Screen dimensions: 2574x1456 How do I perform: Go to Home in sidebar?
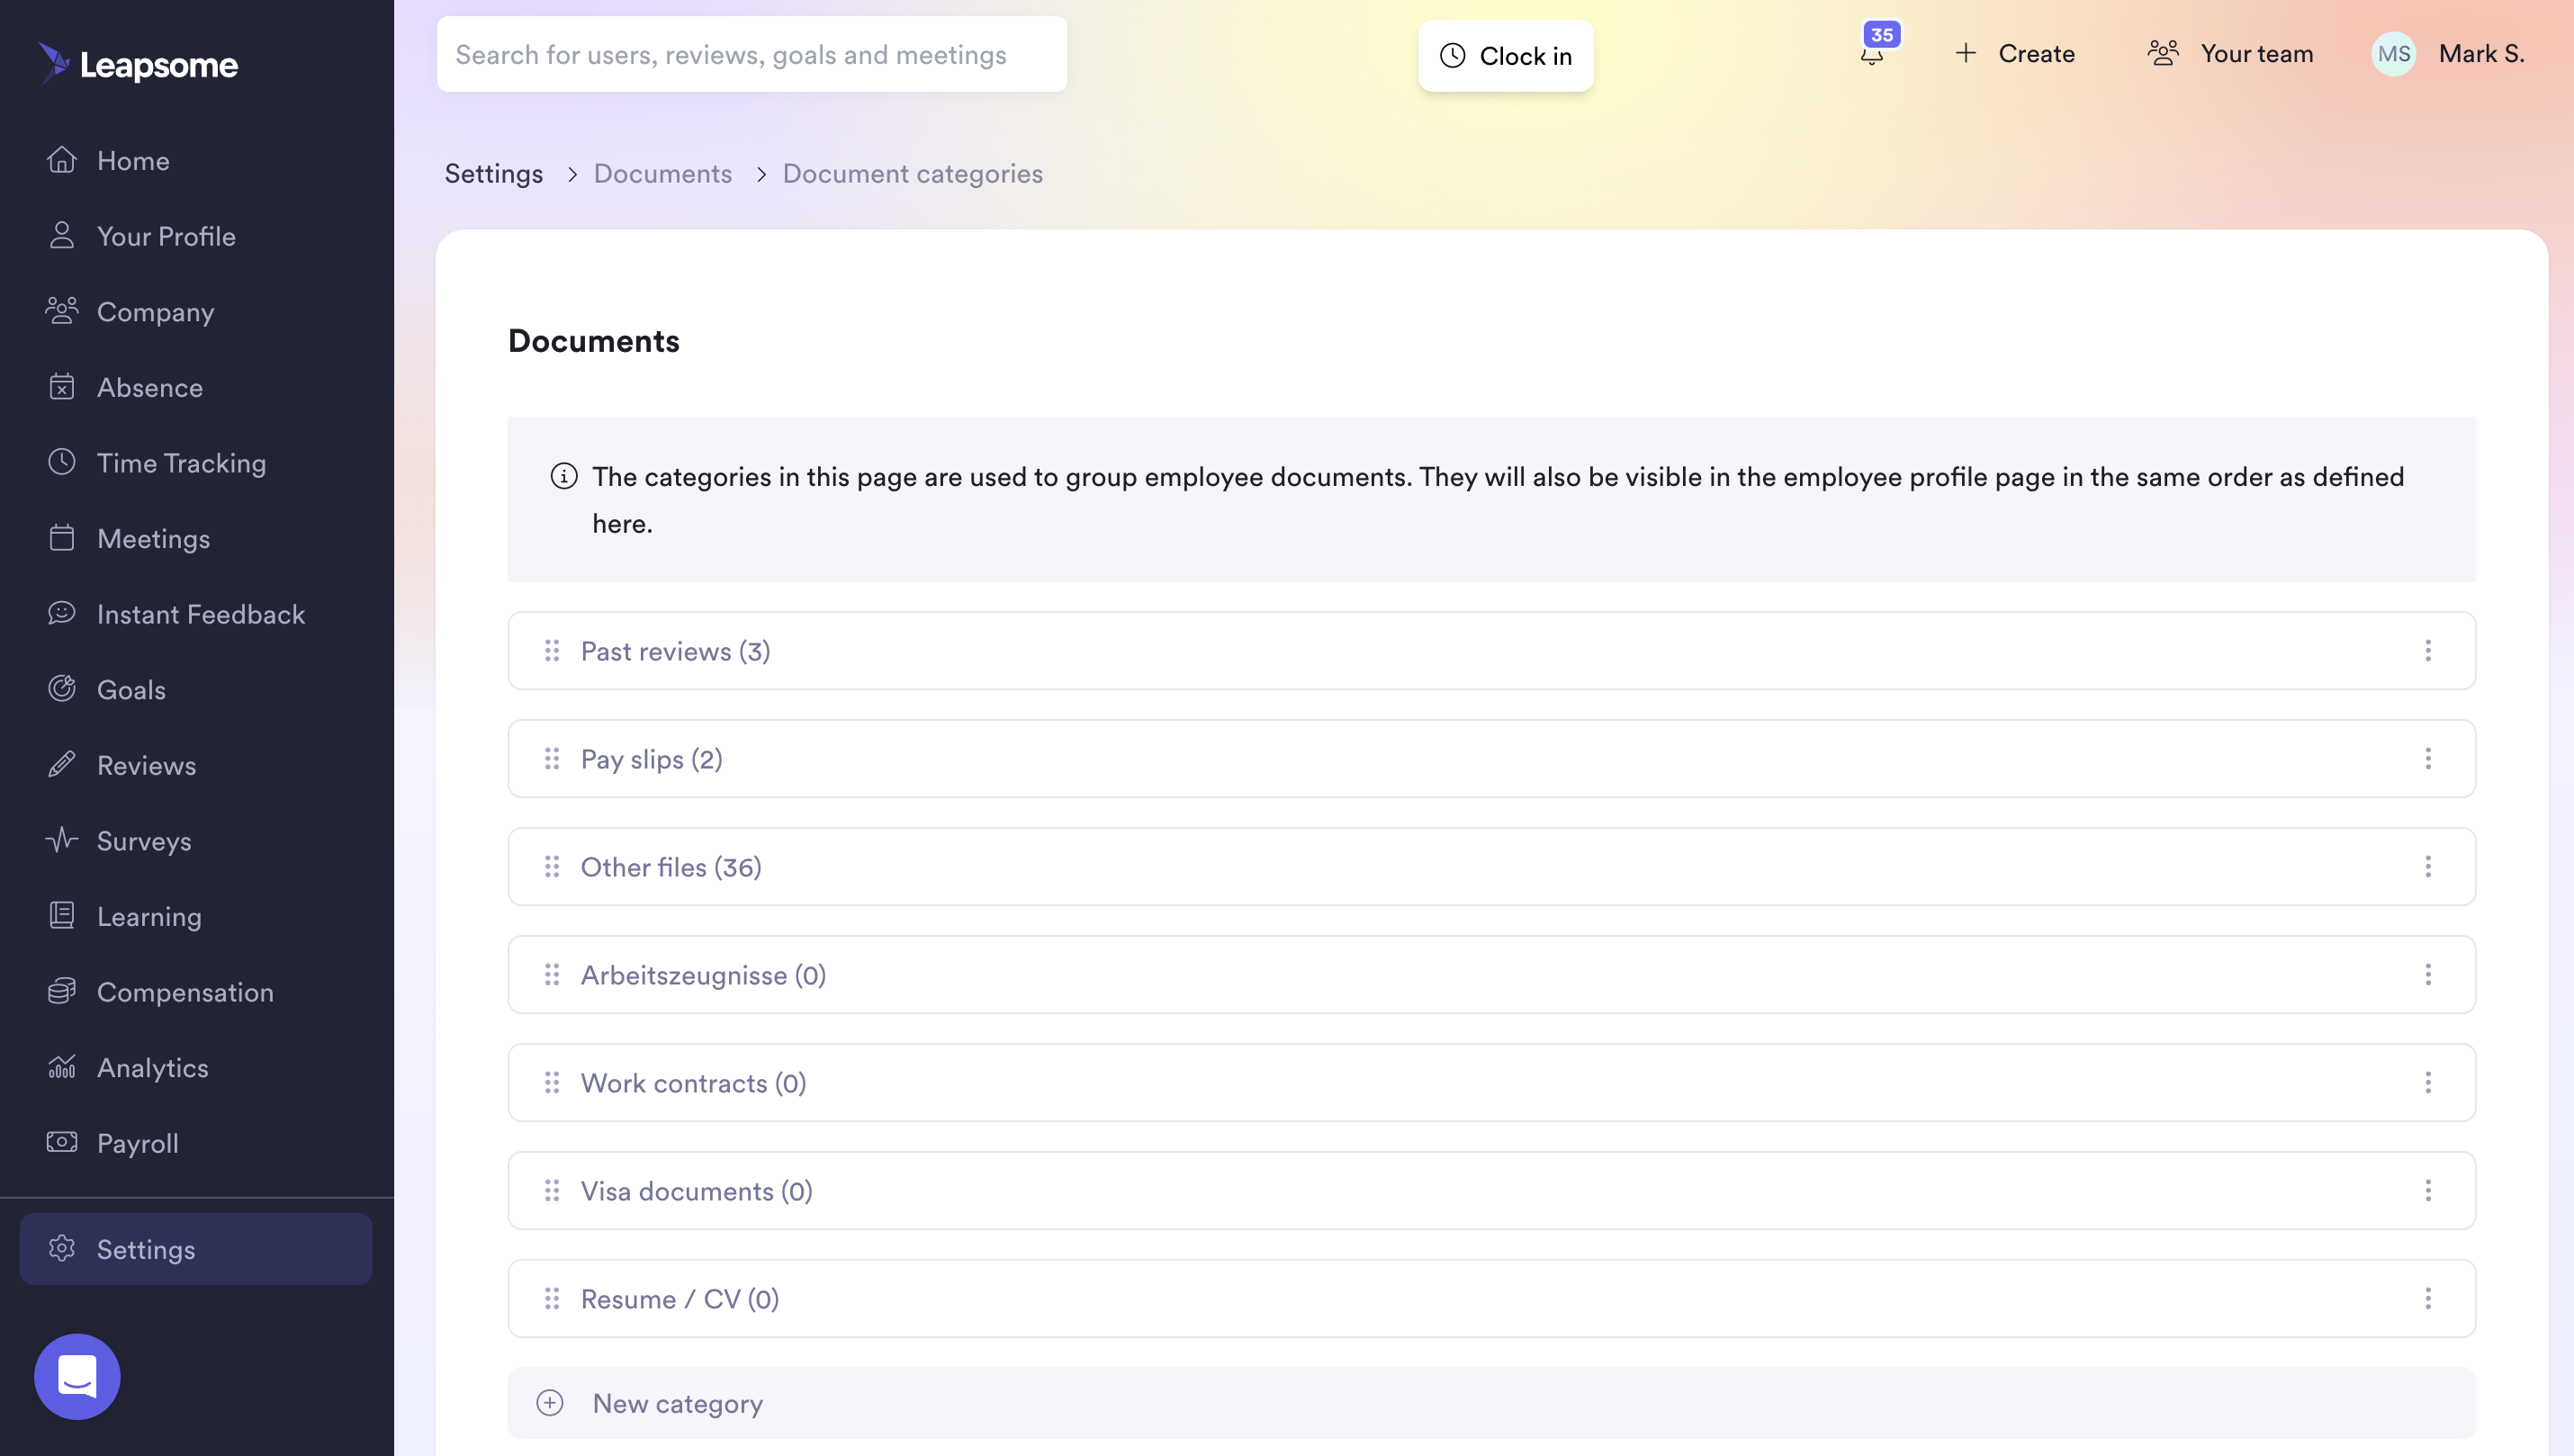pos(133,161)
